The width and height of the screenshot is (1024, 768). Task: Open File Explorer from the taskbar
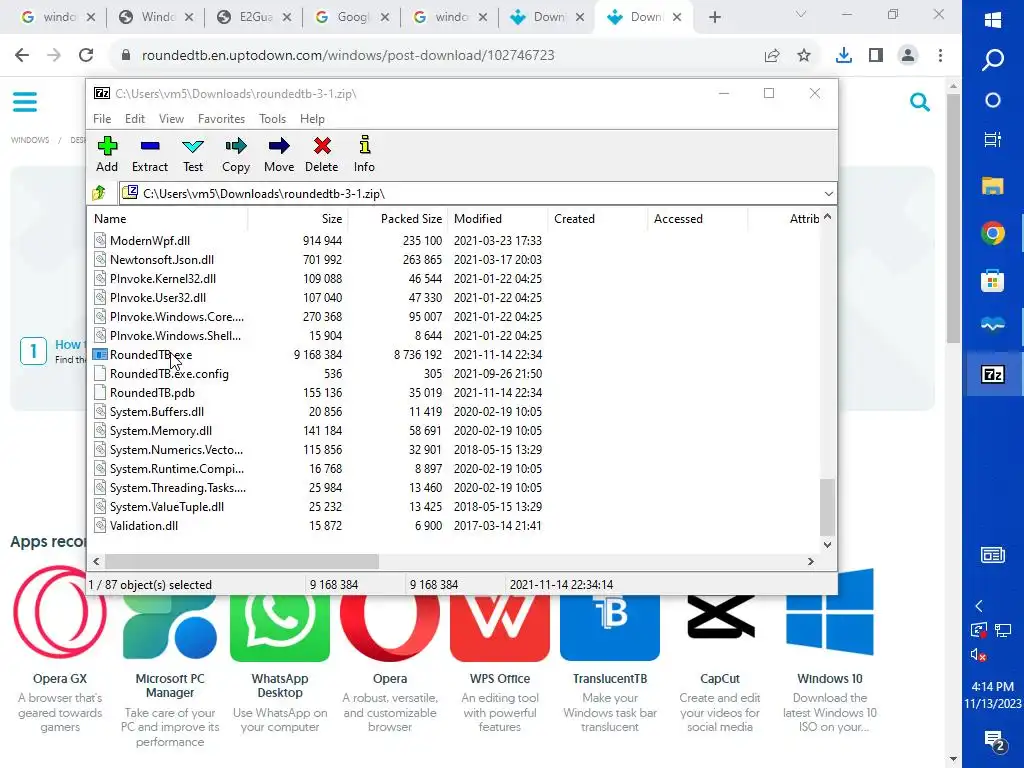pos(993,186)
